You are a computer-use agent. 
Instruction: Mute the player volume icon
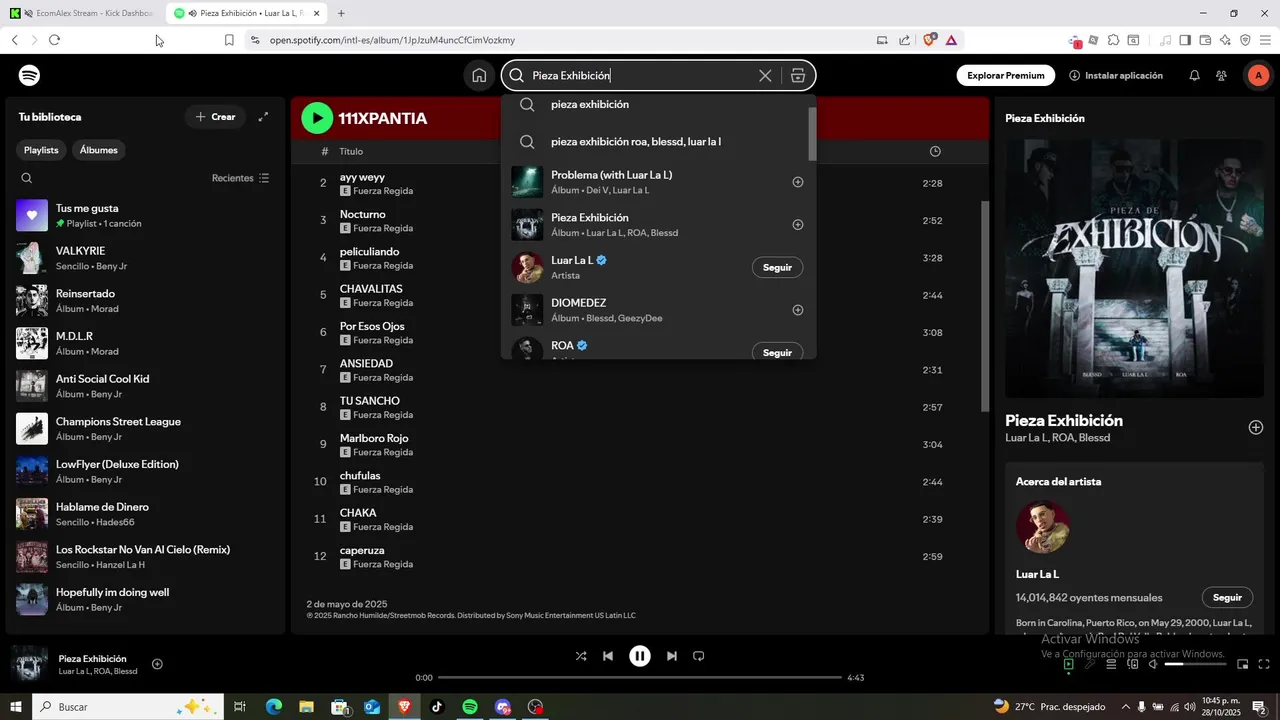point(1154,664)
